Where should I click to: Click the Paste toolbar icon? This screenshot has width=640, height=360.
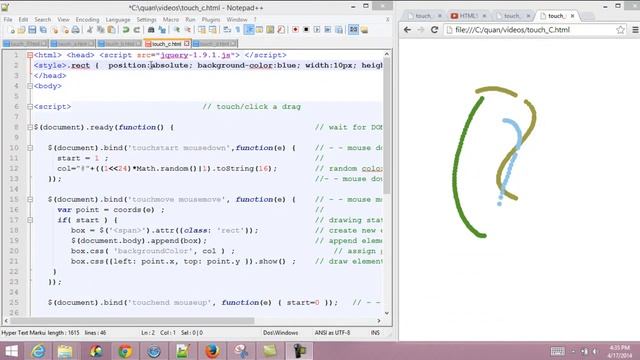pyautogui.click(x=111, y=30)
